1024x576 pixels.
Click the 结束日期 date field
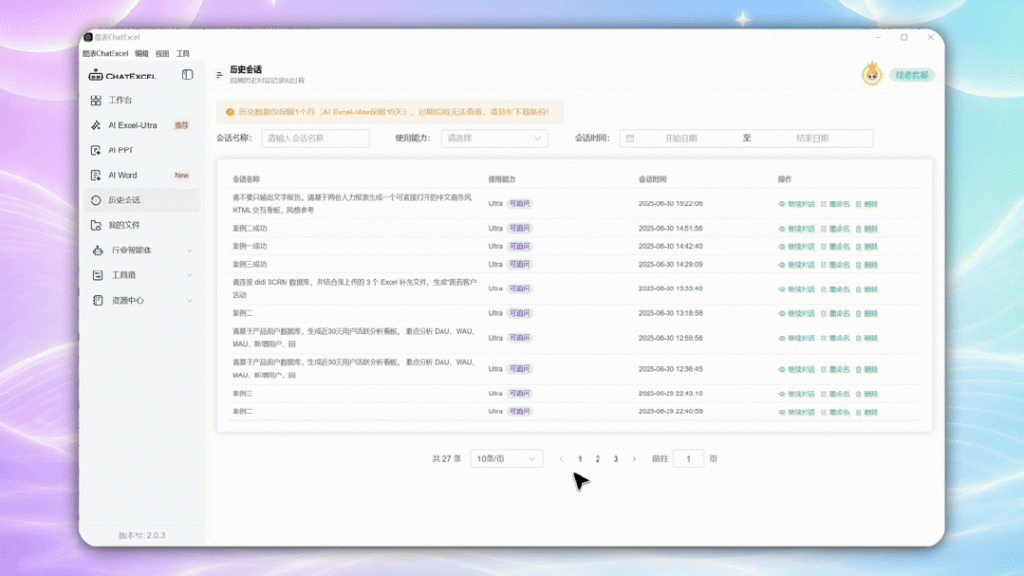812,138
